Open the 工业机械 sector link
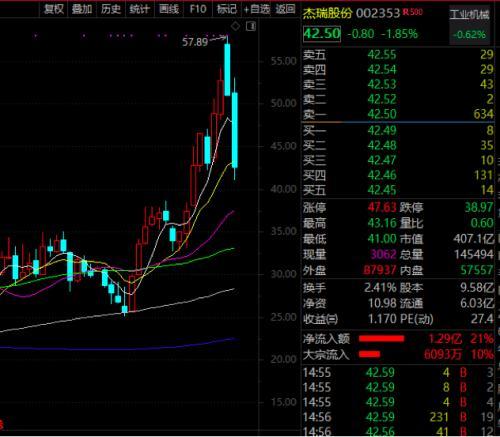 470,14
